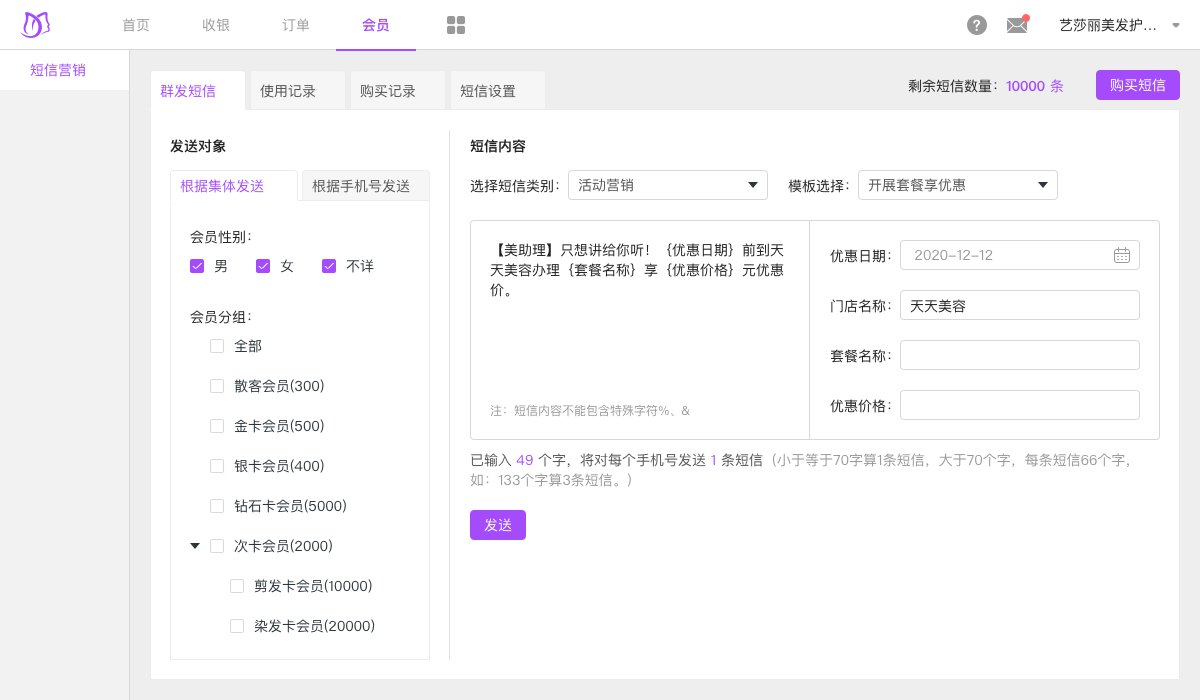Uncheck the 男 gender checkbox
1200x700 pixels.
click(x=197, y=266)
